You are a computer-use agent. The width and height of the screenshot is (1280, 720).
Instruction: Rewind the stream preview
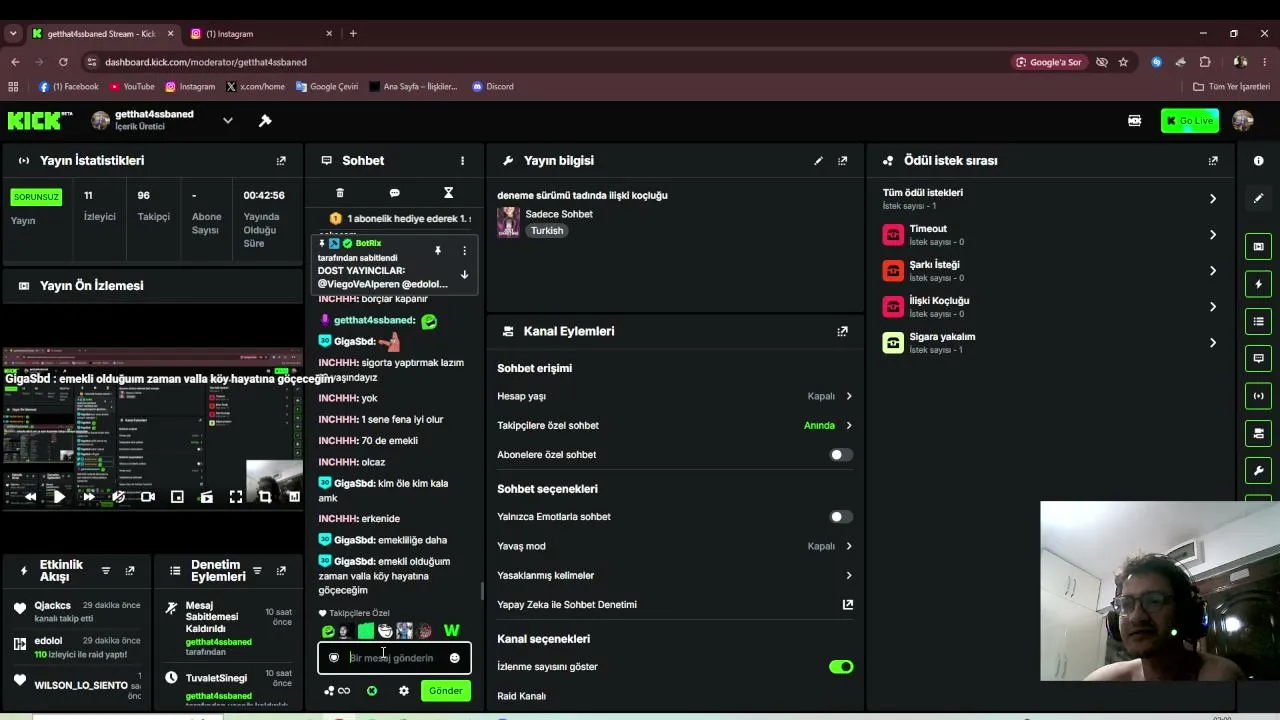(30, 497)
